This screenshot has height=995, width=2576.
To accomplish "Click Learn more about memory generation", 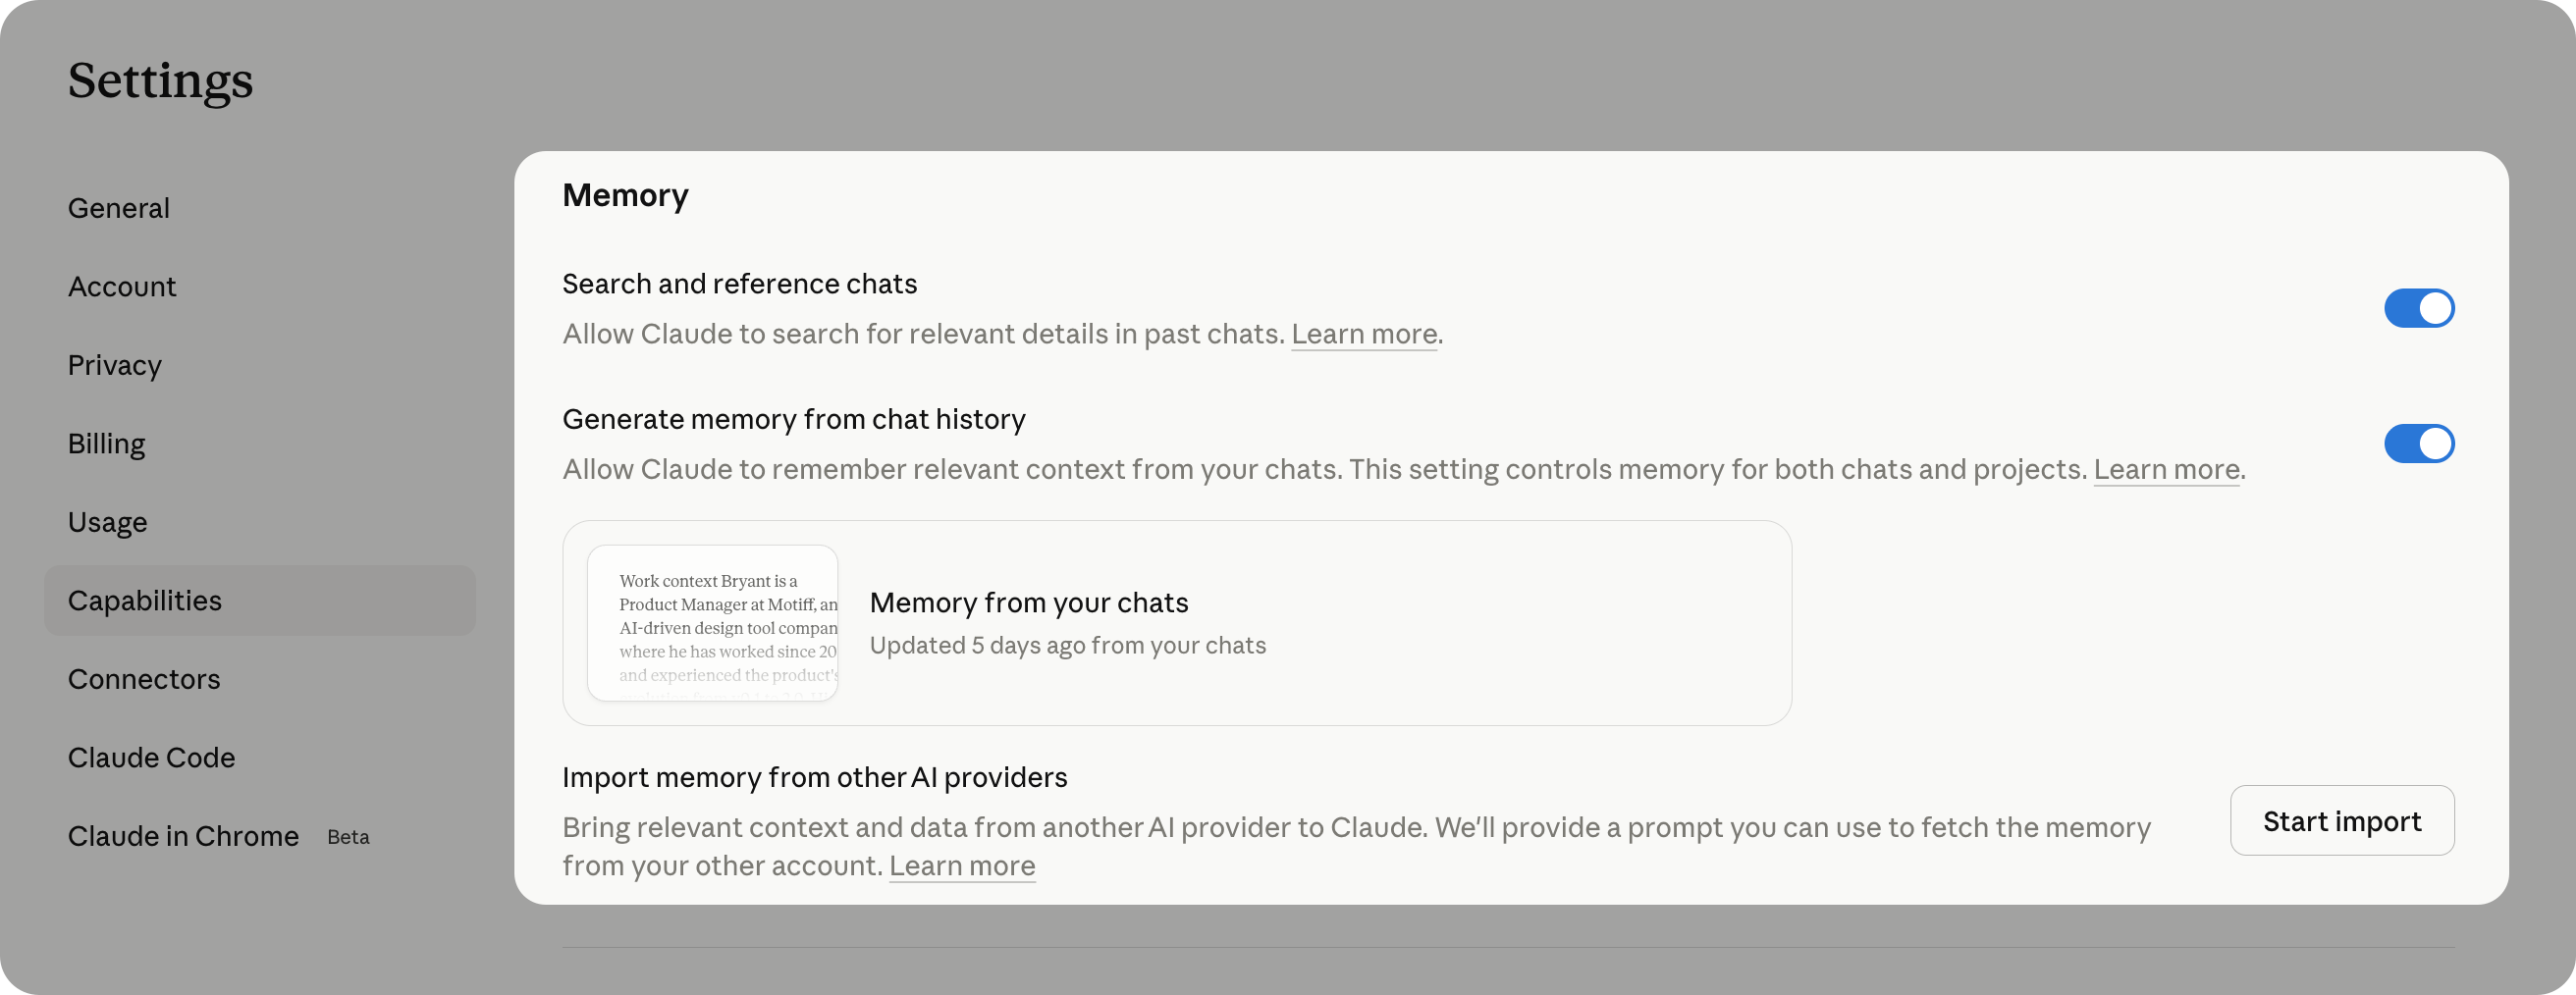I will tap(2166, 469).
